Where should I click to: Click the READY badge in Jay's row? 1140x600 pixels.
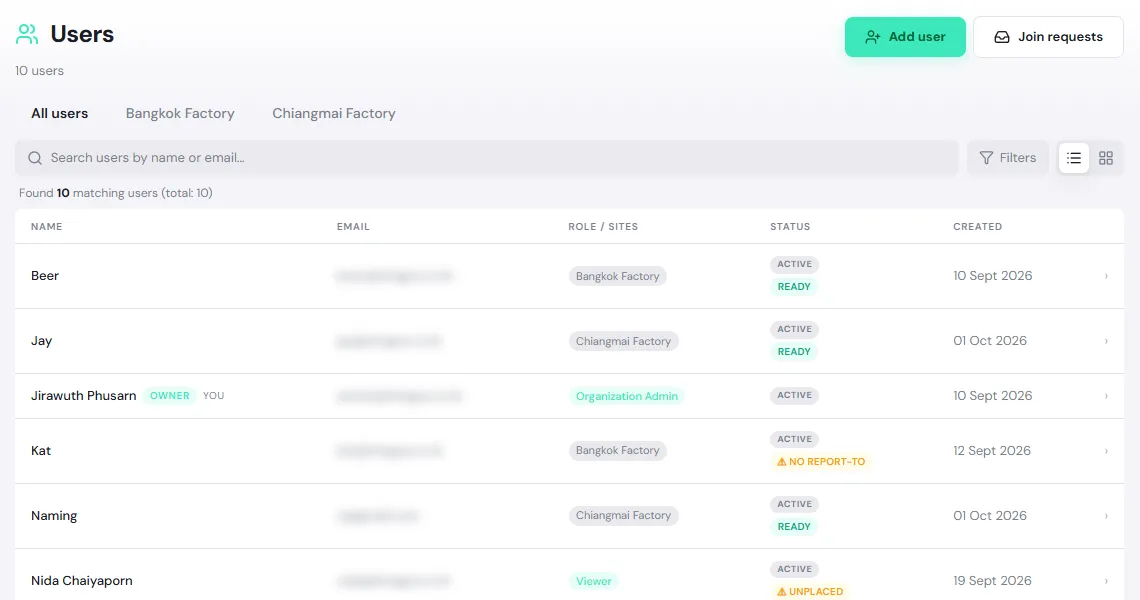(794, 351)
